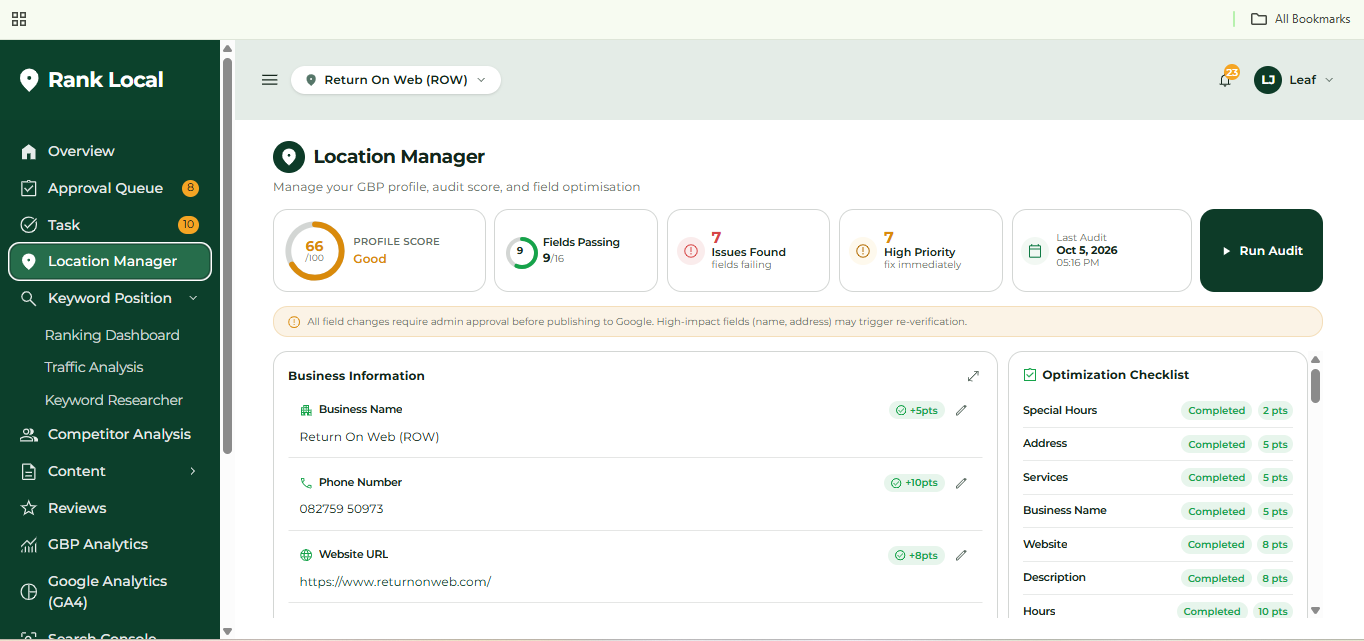1364x641 pixels.
Task: Expand the Leaf account menu chevron
Action: tap(1329, 80)
